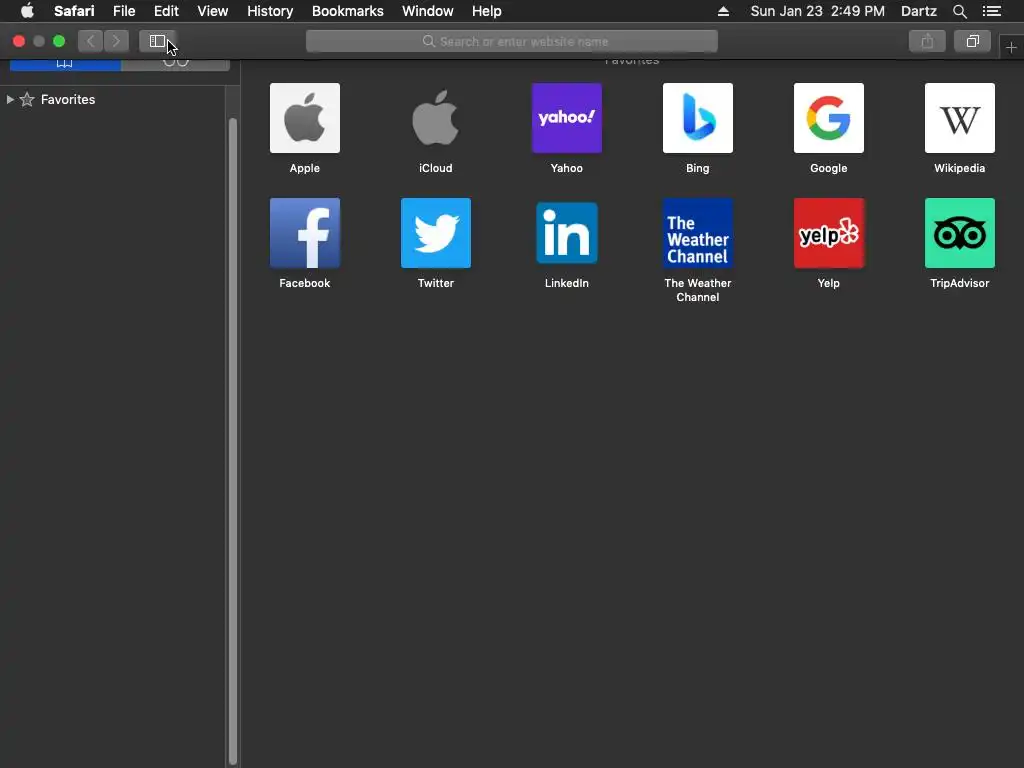Open the Facebook favorite tile
Viewport: 1024px width, 768px height.
coord(304,233)
